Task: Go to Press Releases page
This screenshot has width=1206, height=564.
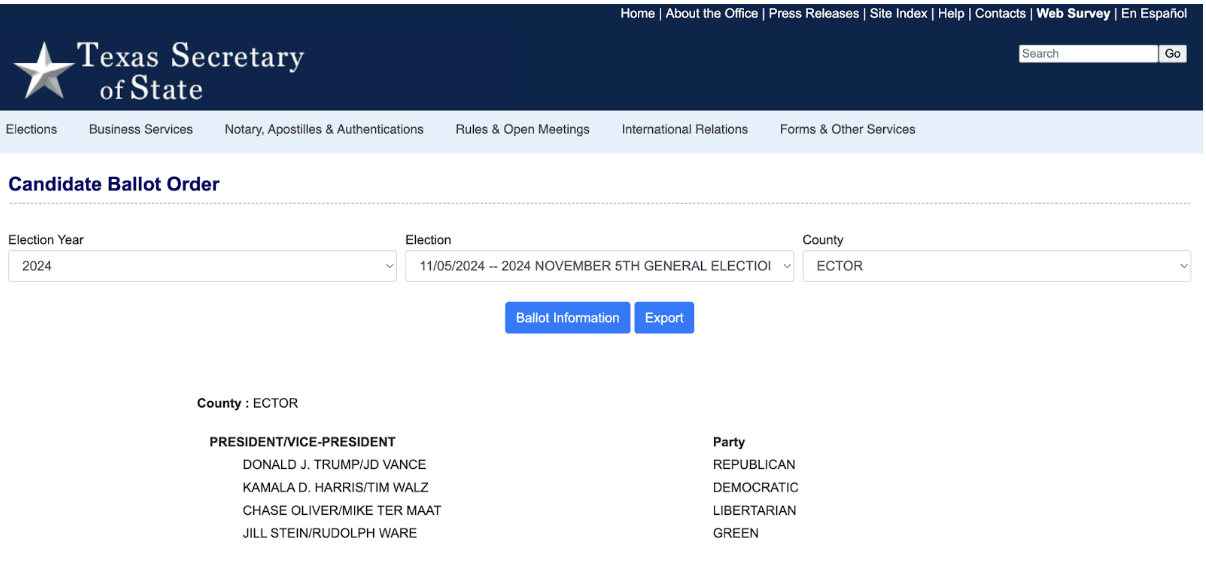Action: [x=814, y=14]
